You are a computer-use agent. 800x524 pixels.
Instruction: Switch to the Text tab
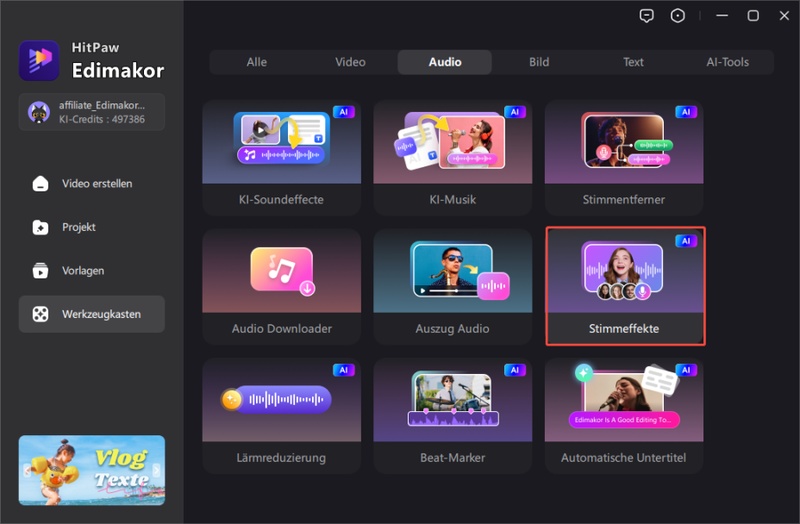tap(633, 62)
